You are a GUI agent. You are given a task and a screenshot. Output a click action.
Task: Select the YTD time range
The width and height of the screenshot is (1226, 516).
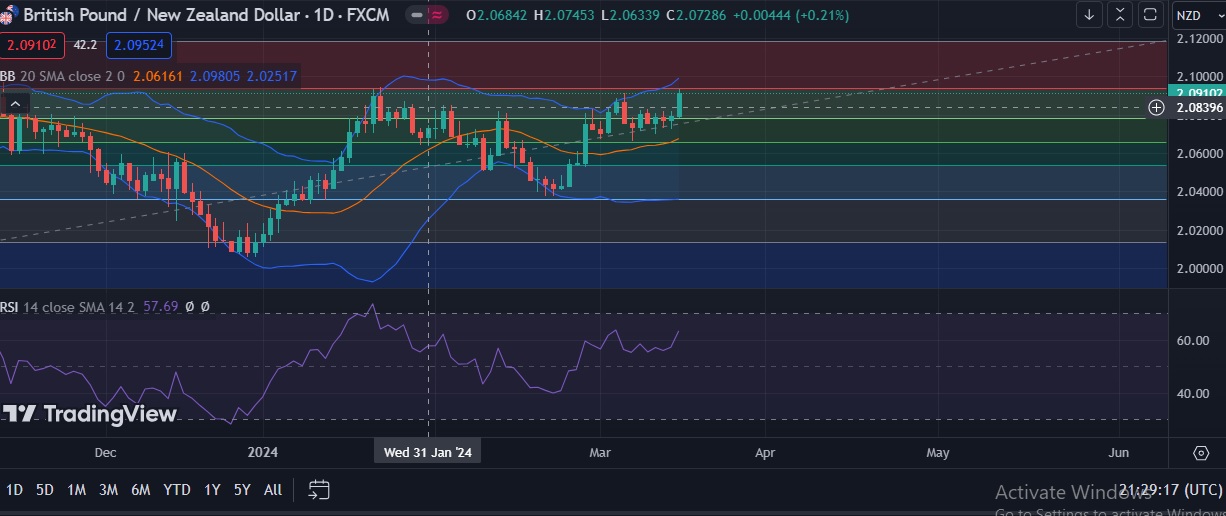click(177, 490)
